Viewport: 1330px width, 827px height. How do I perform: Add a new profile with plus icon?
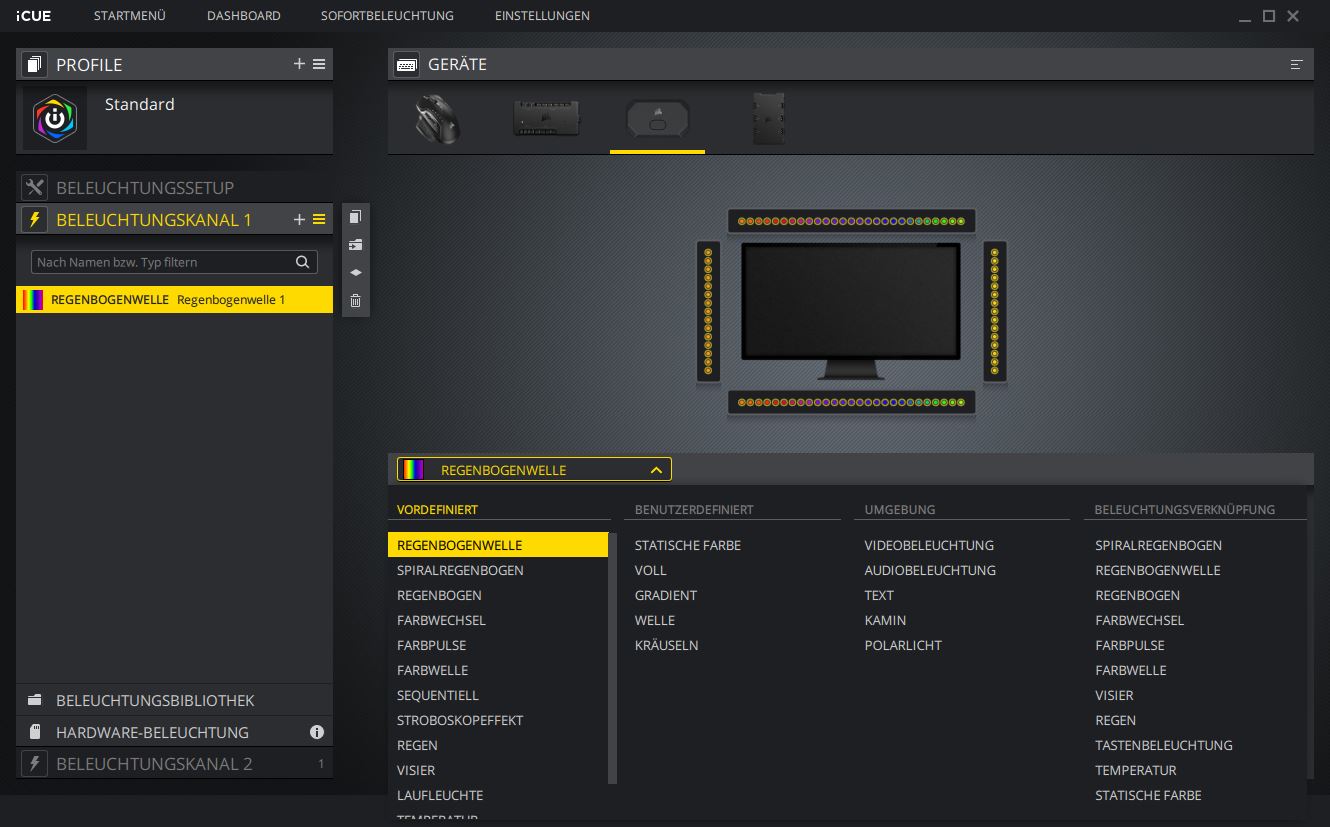(x=299, y=64)
